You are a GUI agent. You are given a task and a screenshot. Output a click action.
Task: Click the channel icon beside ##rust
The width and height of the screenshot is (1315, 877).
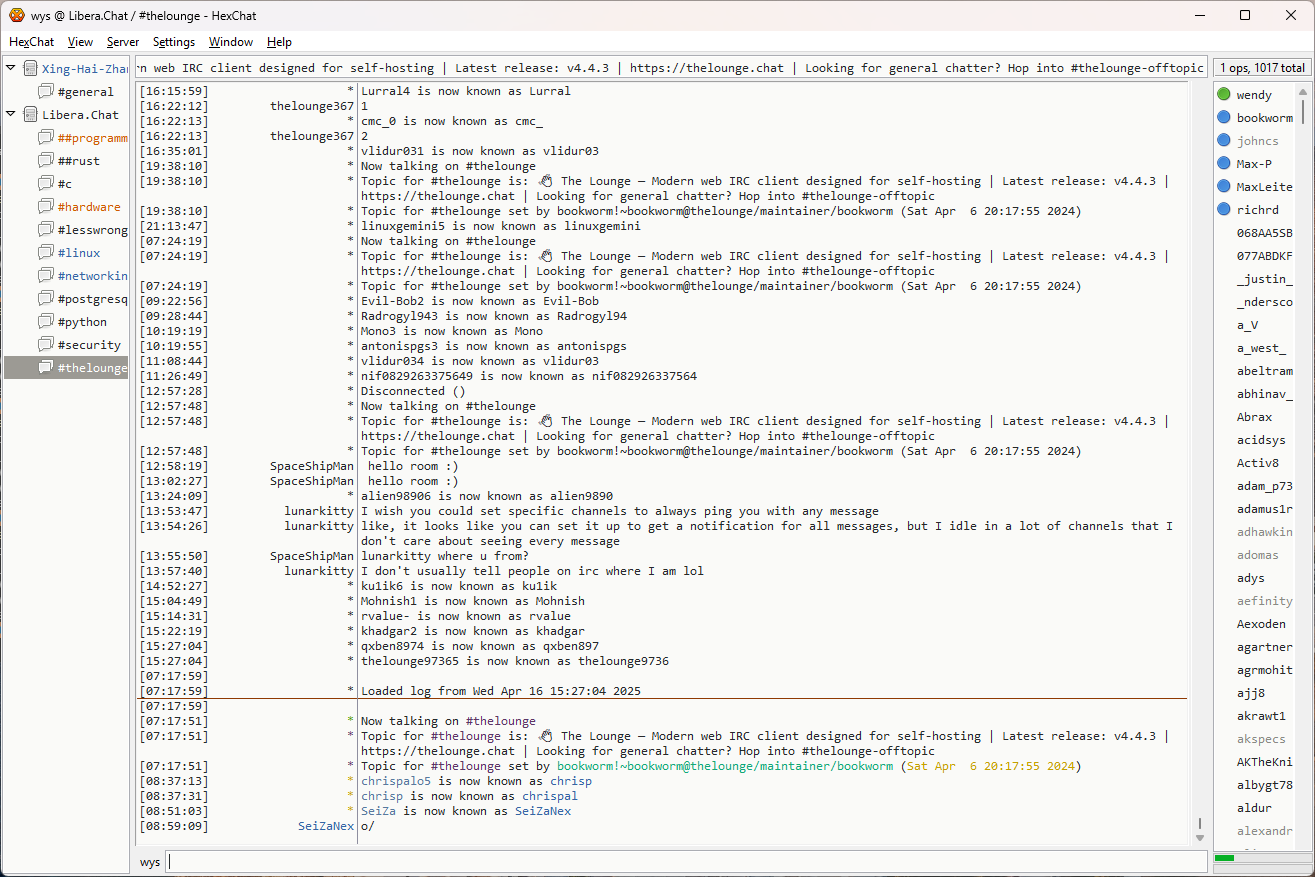(46, 161)
